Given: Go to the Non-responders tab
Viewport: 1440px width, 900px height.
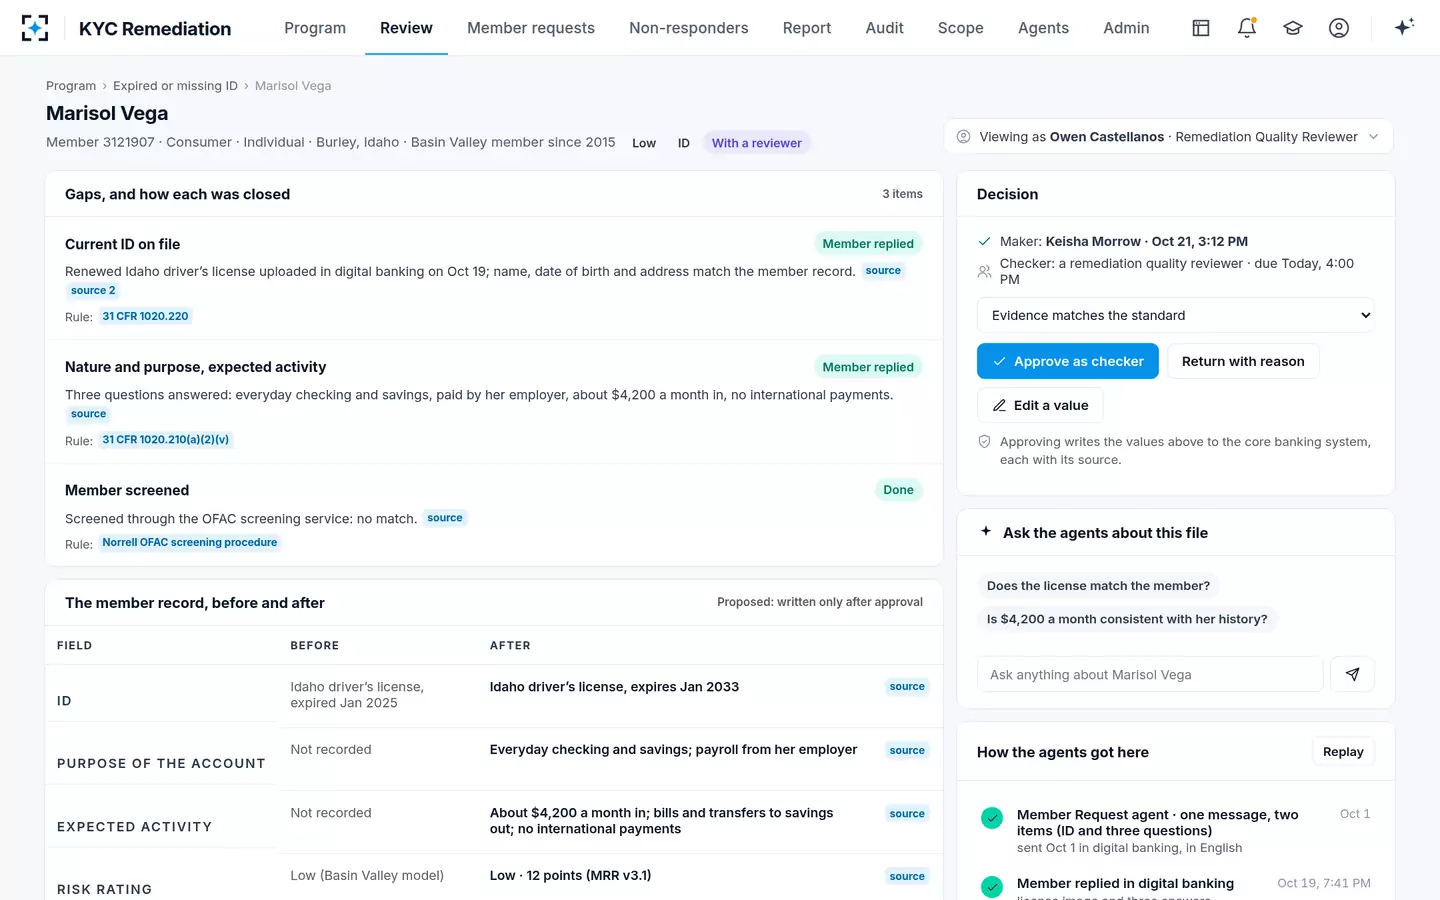Looking at the screenshot, I should click(x=689, y=28).
